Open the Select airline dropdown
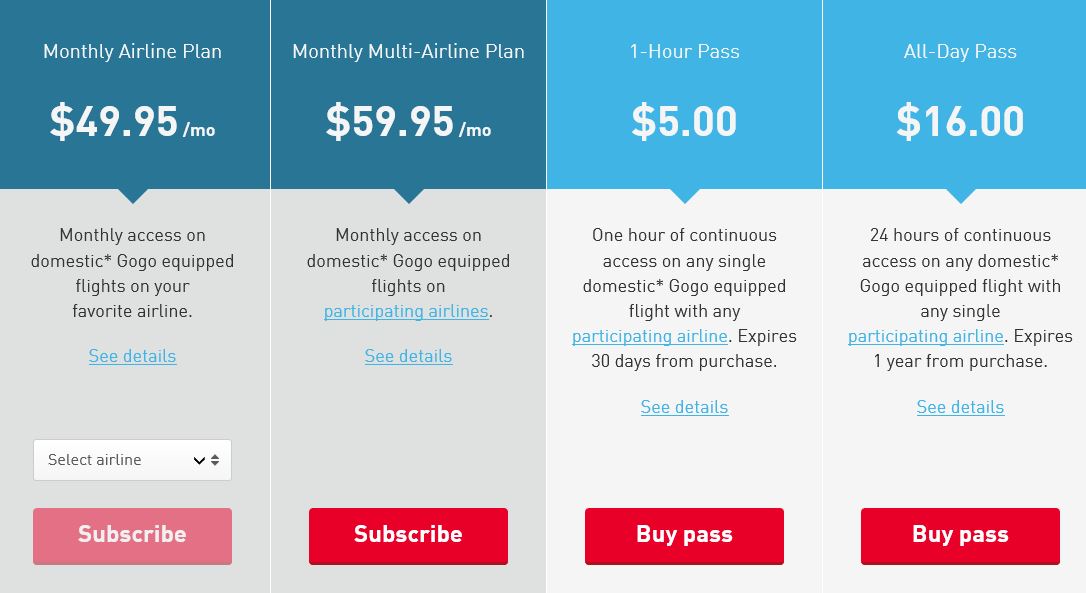Image resolution: width=1086 pixels, height=593 pixels. point(132,460)
